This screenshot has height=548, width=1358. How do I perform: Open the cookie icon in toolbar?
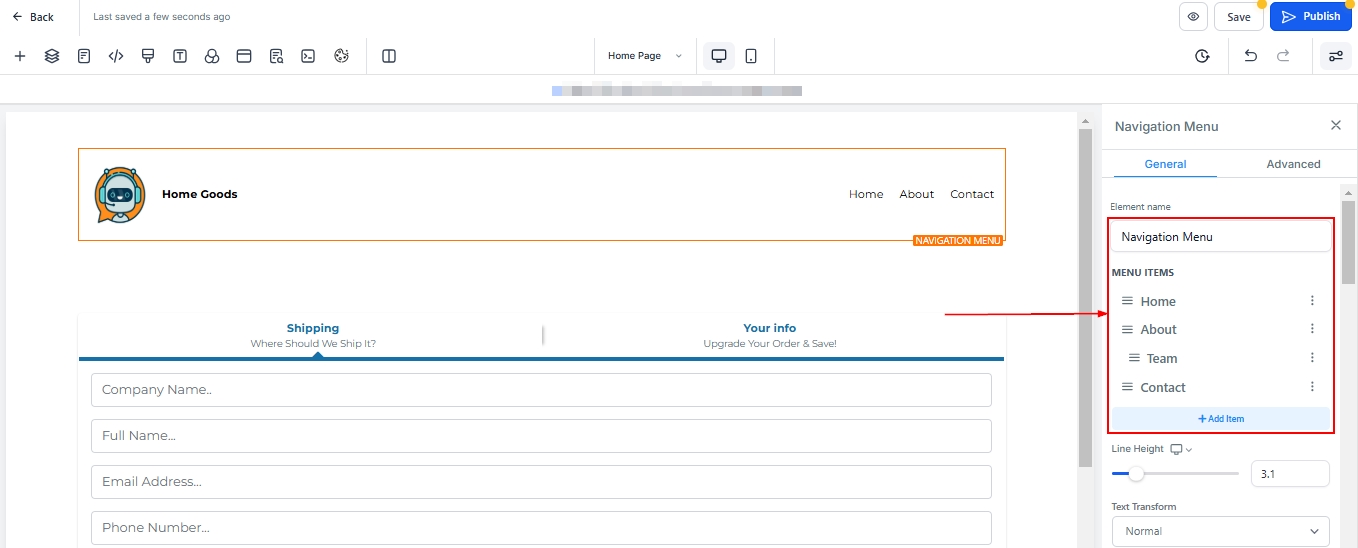(341, 56)
